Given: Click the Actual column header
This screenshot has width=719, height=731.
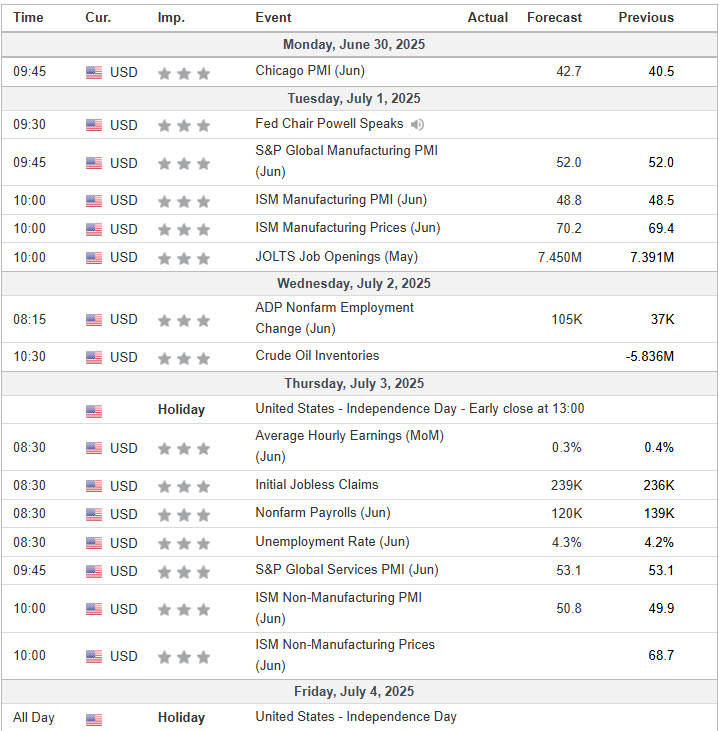Looking at the screenshot, I should [x=488, y=17].
